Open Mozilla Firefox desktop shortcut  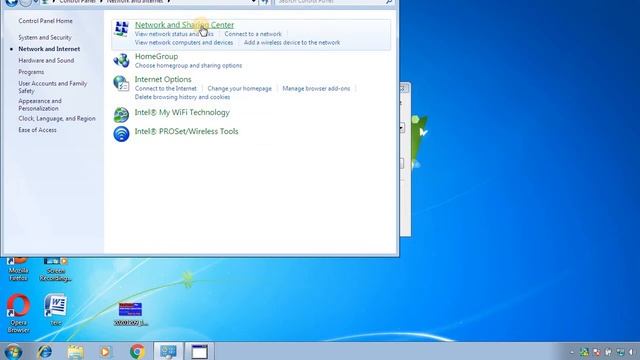(x=18, y=269)
